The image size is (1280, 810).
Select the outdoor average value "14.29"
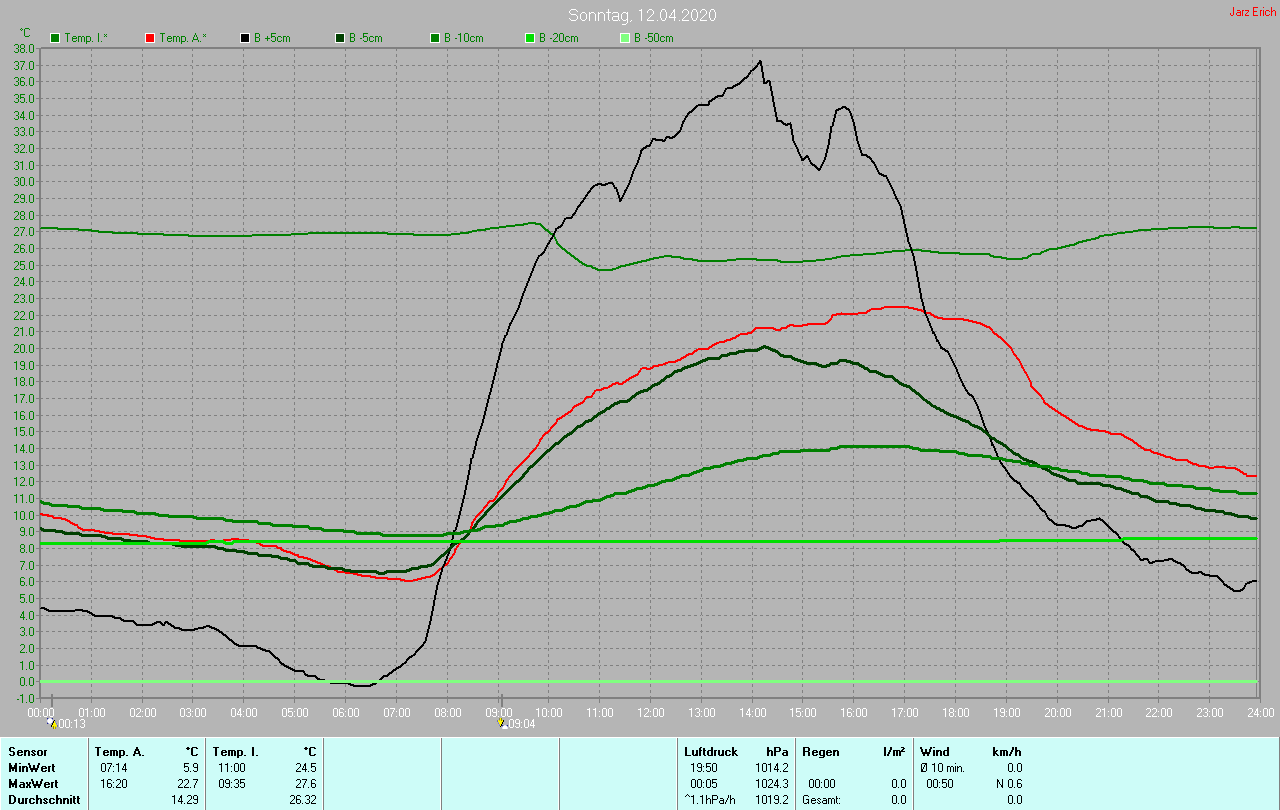184,800
